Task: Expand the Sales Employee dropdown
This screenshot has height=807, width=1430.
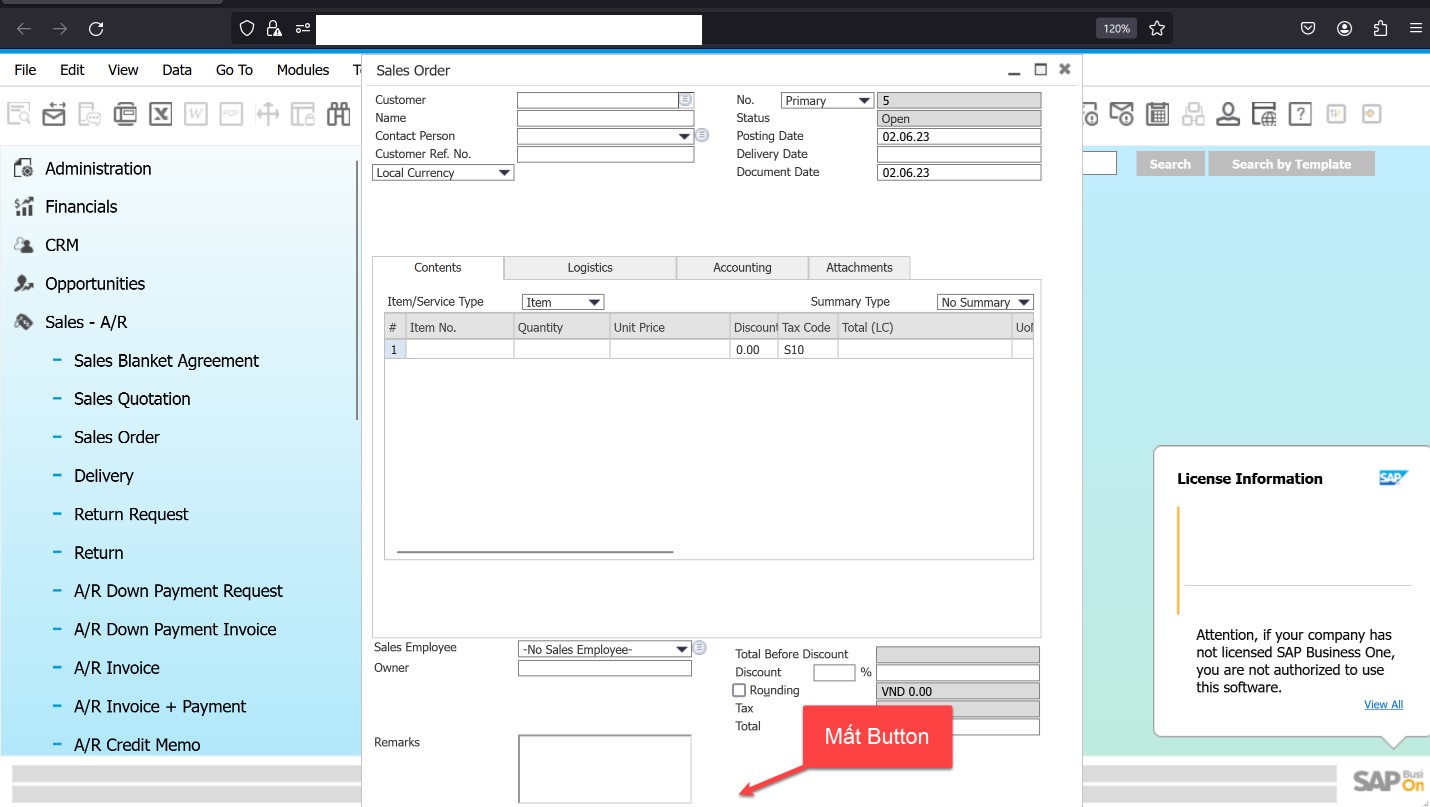Action: 681,648
